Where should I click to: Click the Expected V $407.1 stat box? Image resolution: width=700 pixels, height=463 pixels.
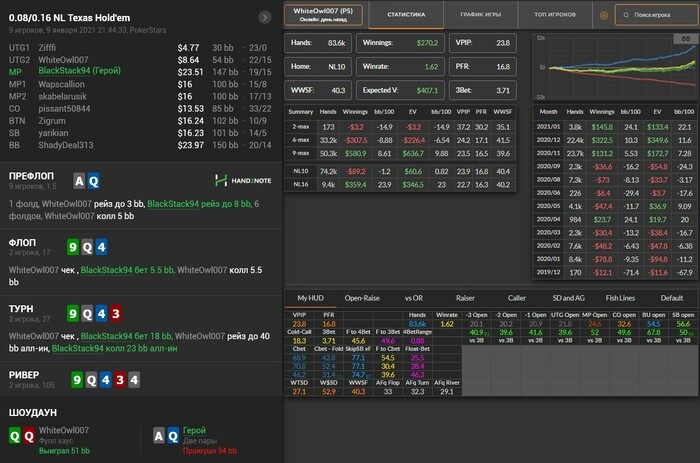pyautogui.click(x=400, y=90)
